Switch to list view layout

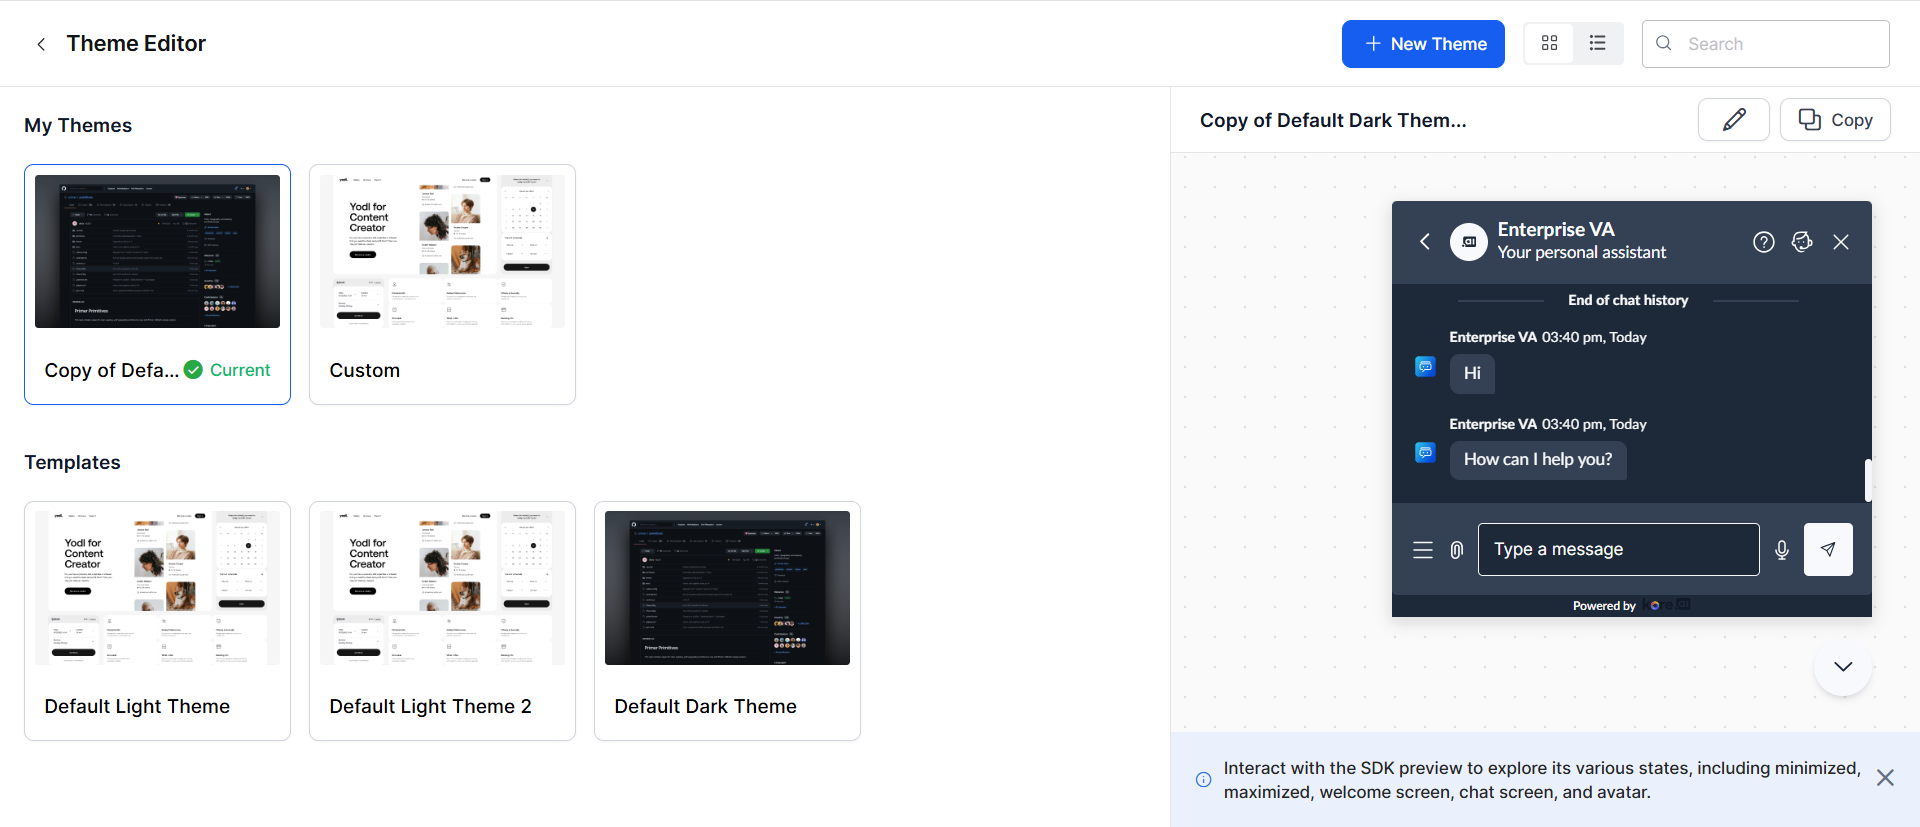point(1597,43)
